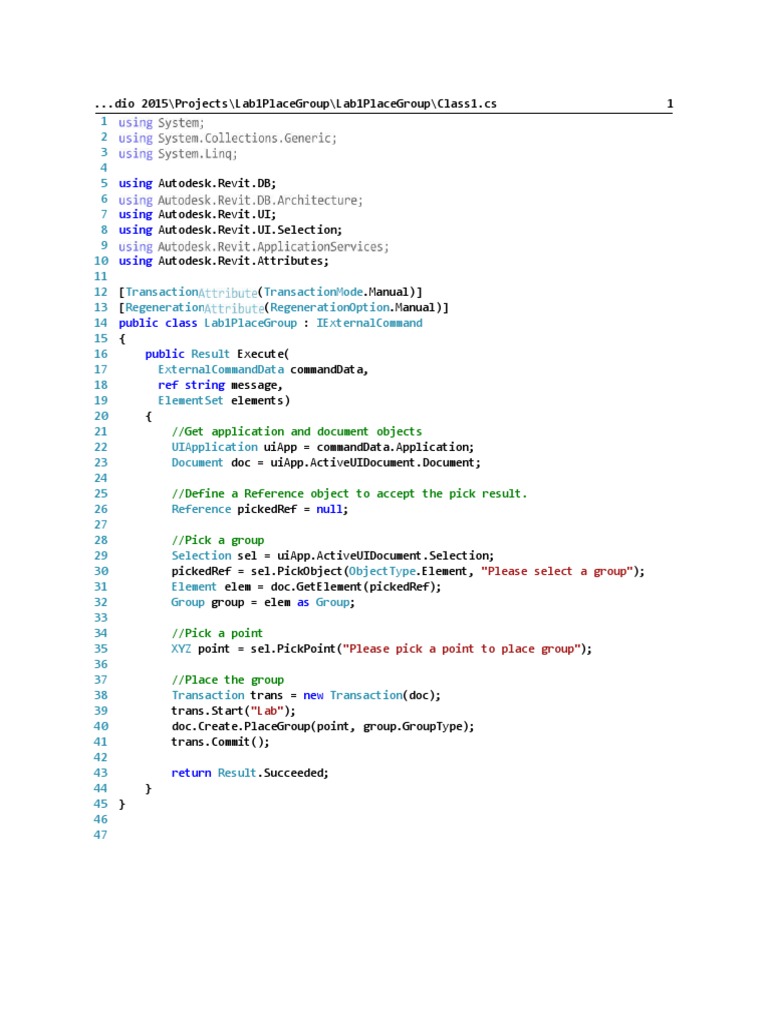Click 'Transaction trans = new Transaction(doc);'

click(306, 696)
